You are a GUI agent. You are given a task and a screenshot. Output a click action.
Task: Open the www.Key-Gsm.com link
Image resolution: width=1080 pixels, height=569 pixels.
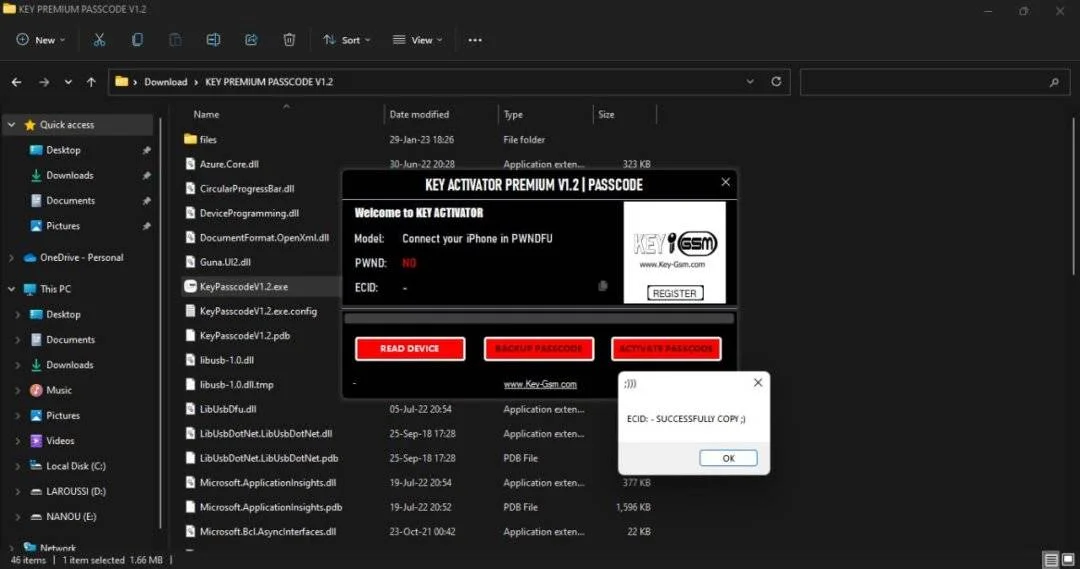coord(540,384)
